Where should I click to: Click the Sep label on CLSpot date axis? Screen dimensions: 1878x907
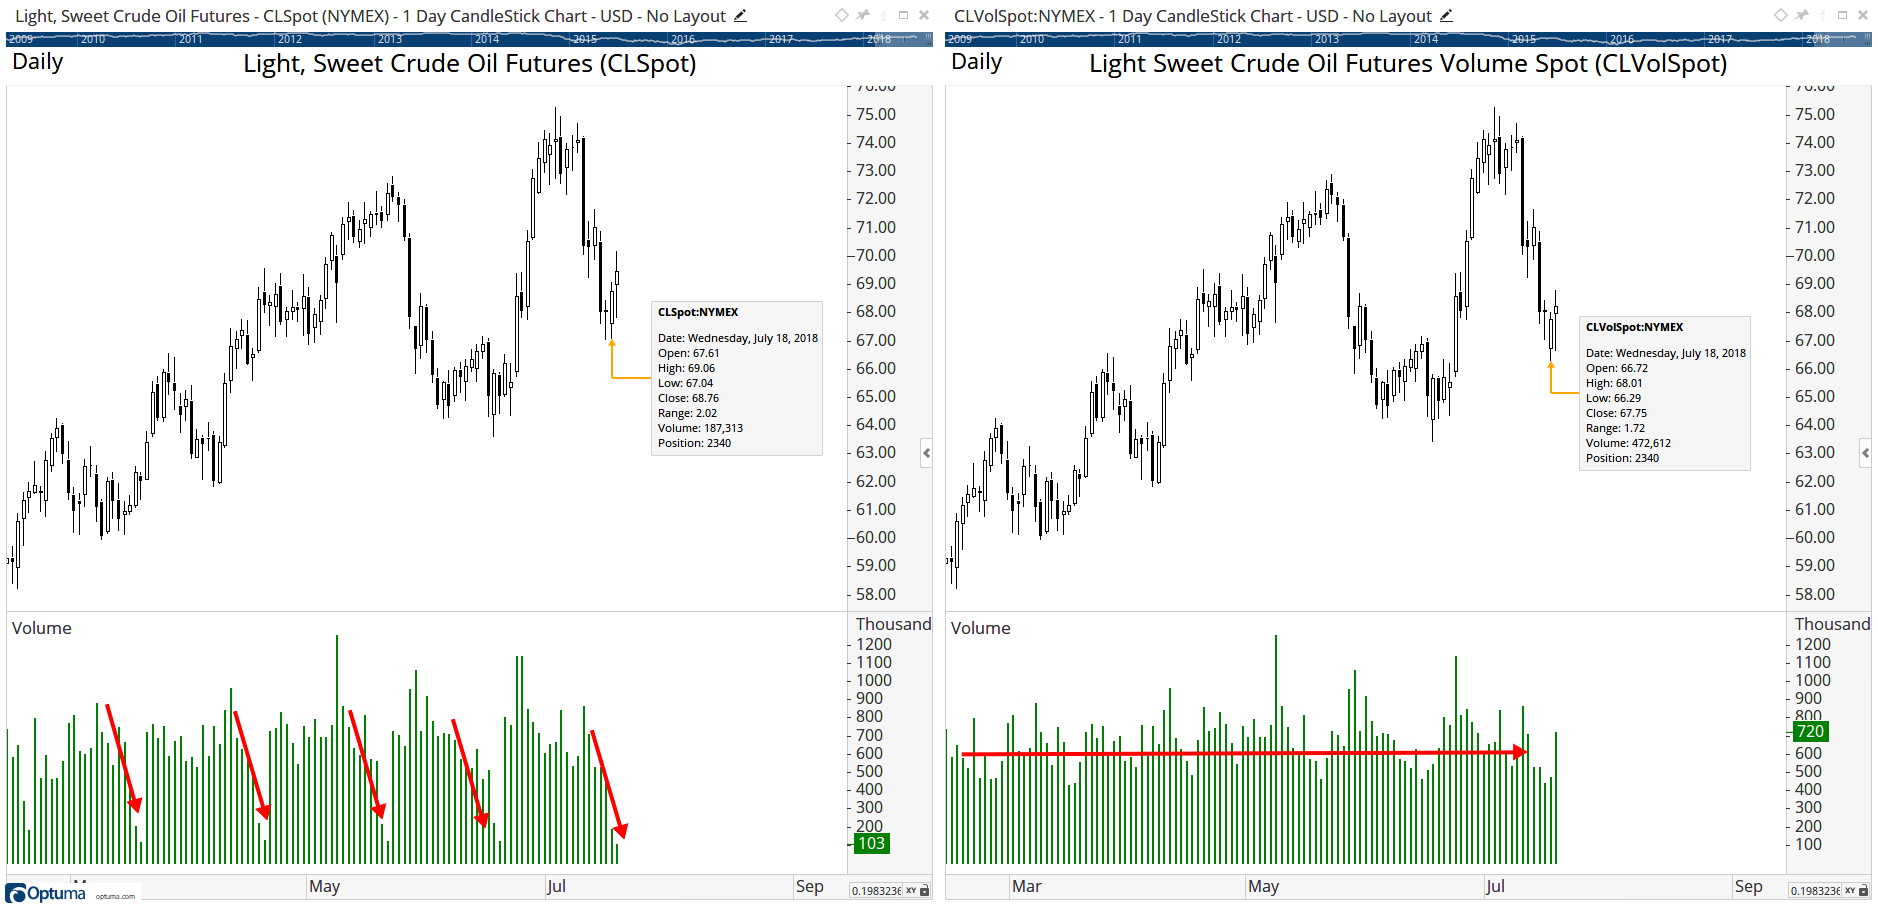coord(810,886)
